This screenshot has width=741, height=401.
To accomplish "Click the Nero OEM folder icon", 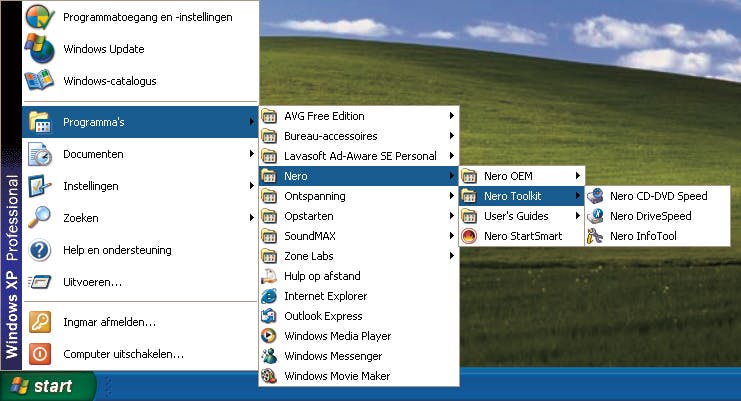I will pyautogui.click(x=469, y=176).
